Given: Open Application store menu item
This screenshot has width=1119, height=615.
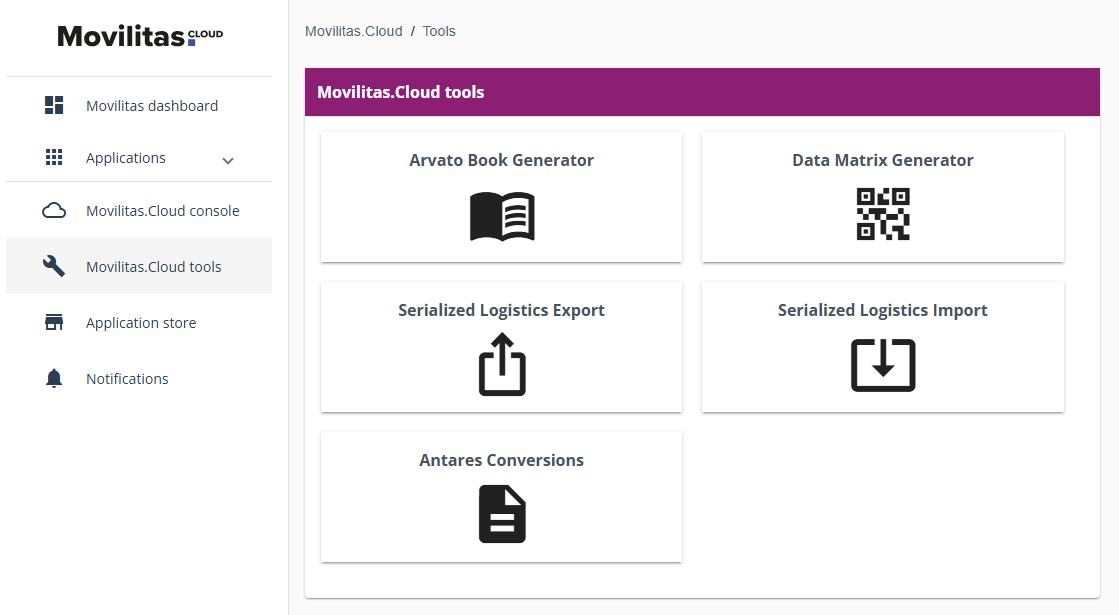Looking at the screenshot, I should pos(139,322).
